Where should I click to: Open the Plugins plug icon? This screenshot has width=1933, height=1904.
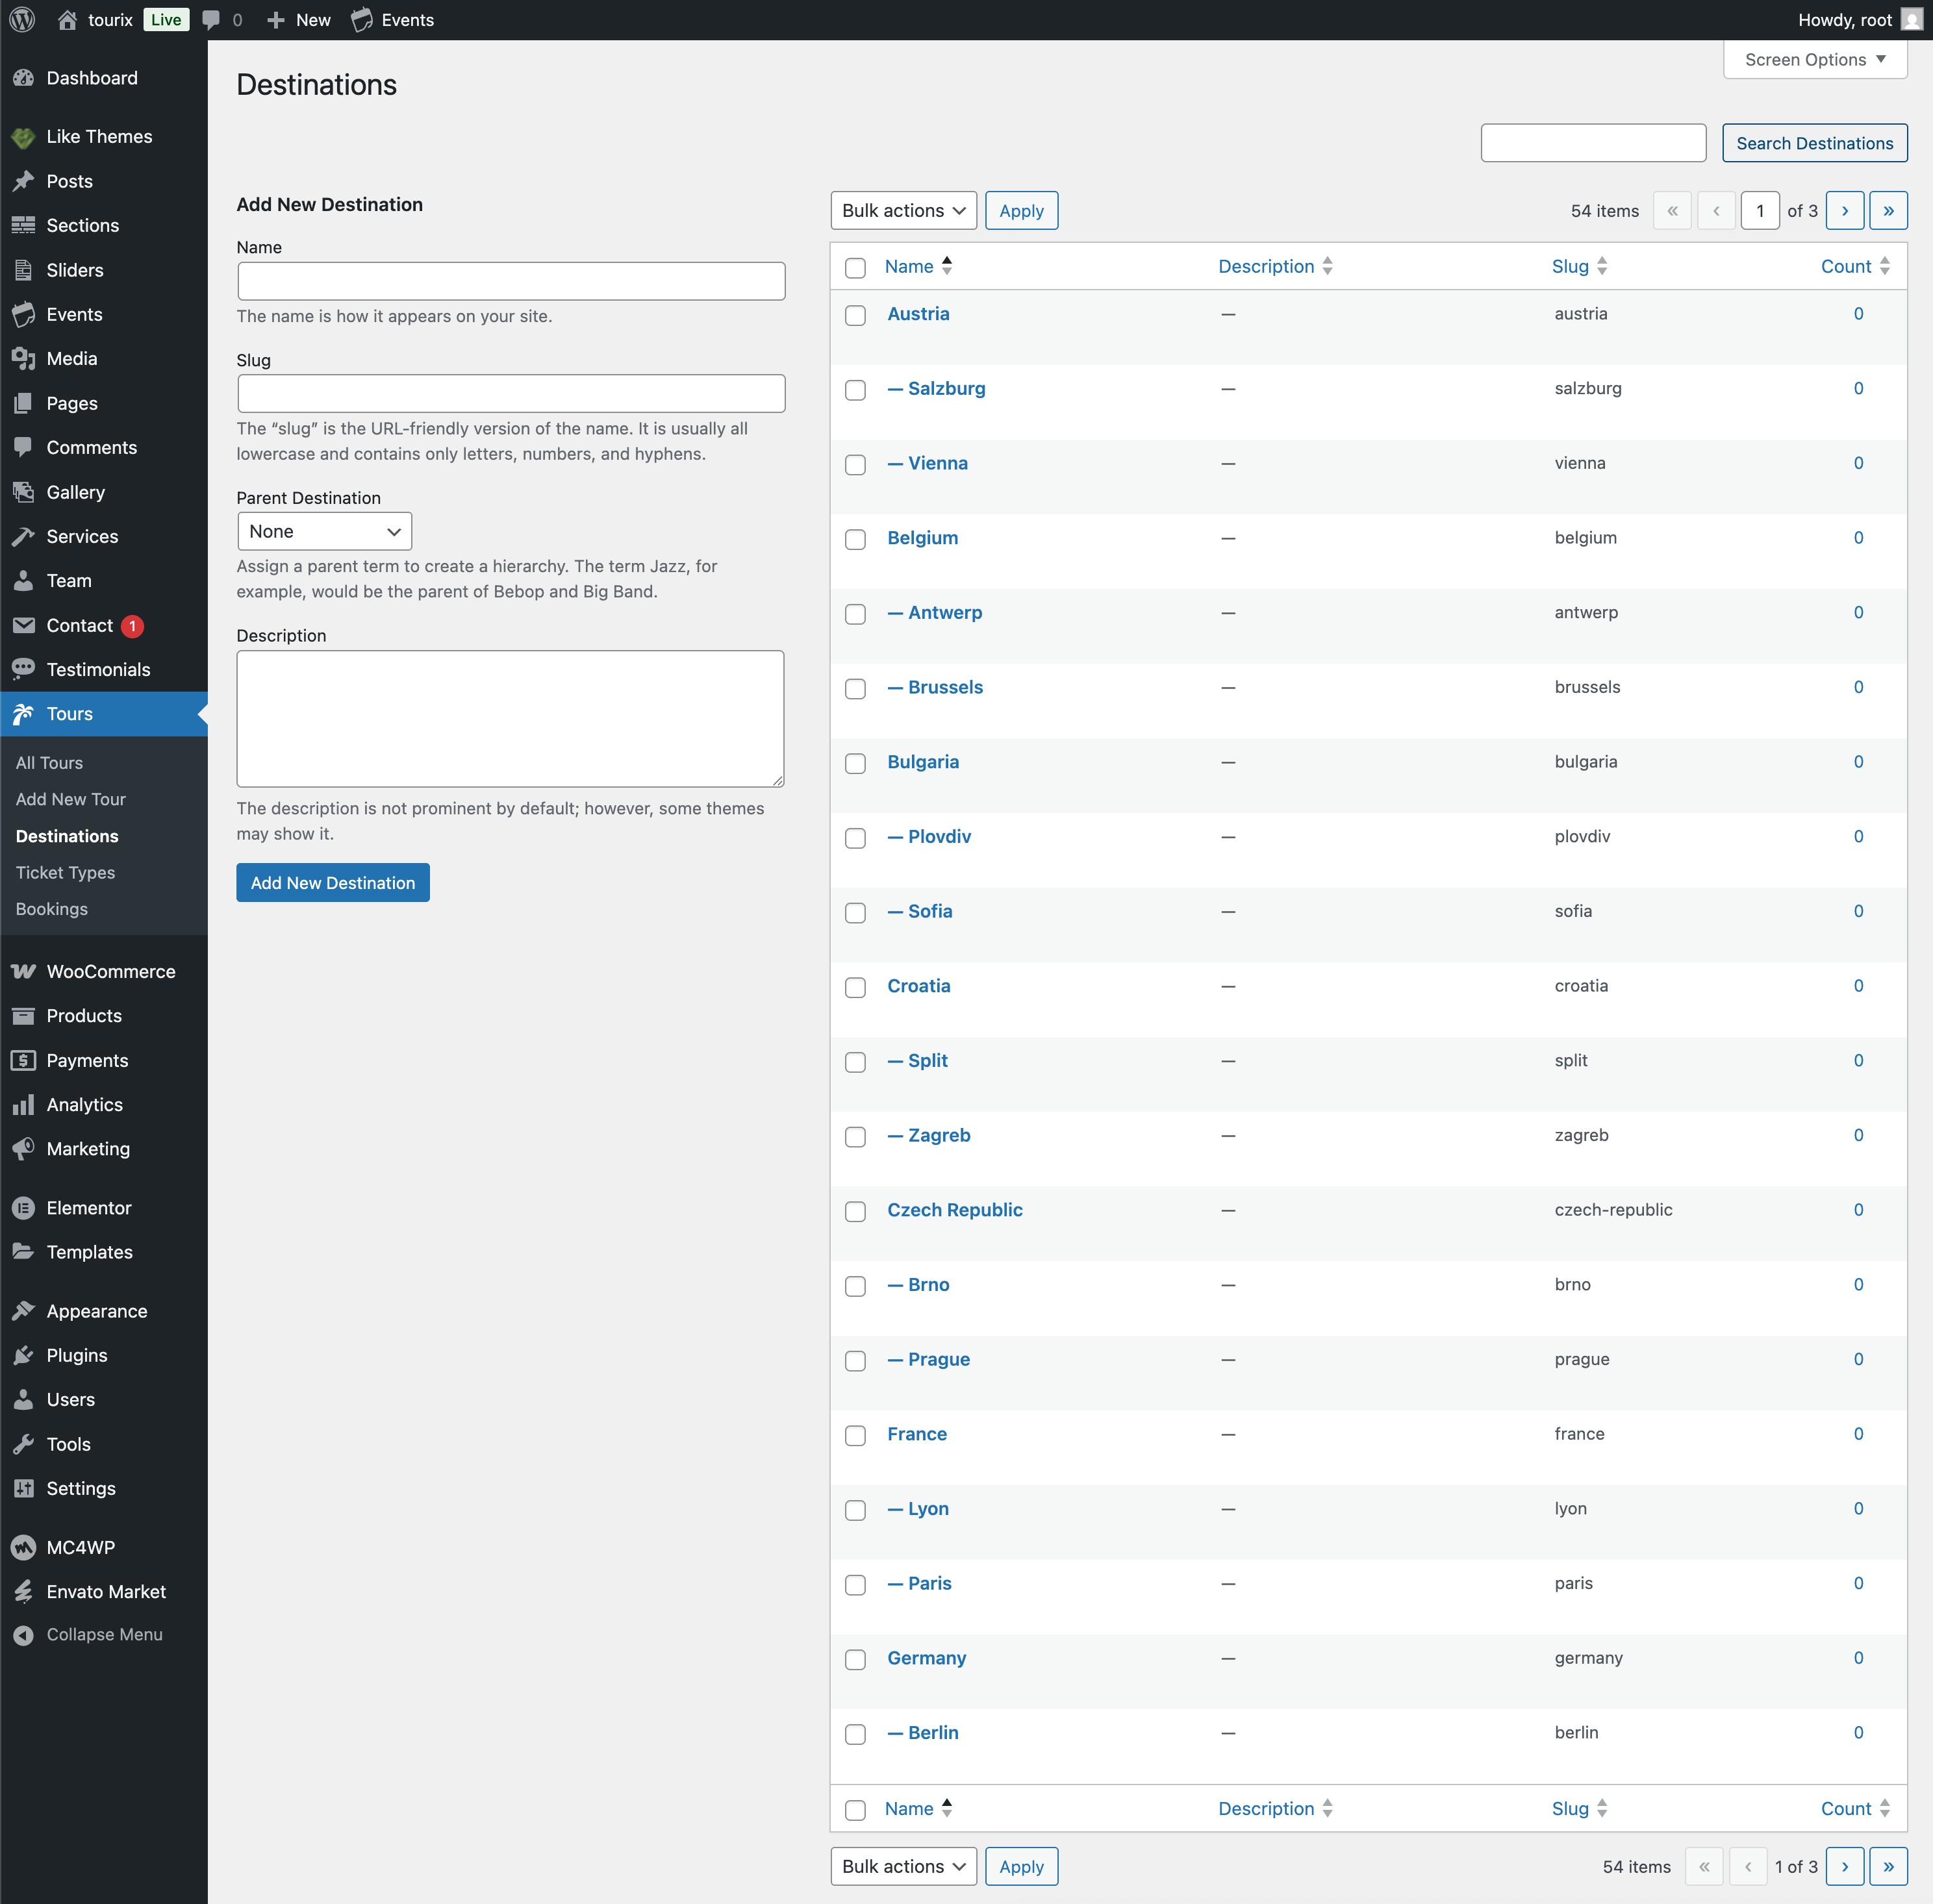click(24, 1355)
